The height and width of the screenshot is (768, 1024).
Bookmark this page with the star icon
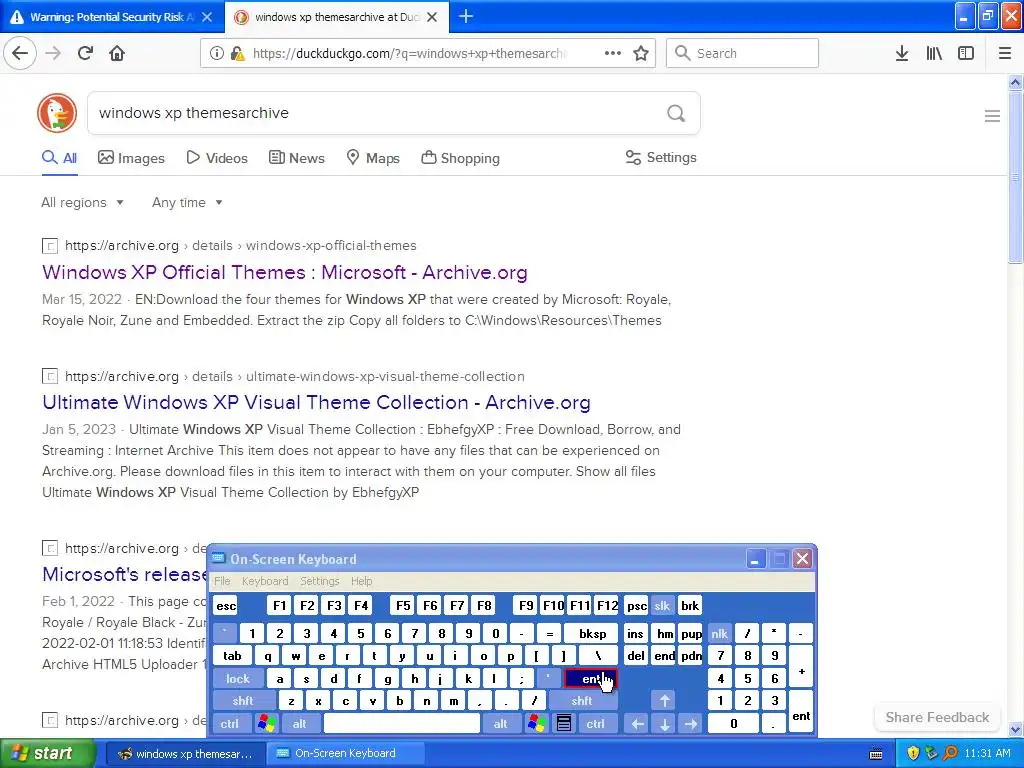(641, 53)
